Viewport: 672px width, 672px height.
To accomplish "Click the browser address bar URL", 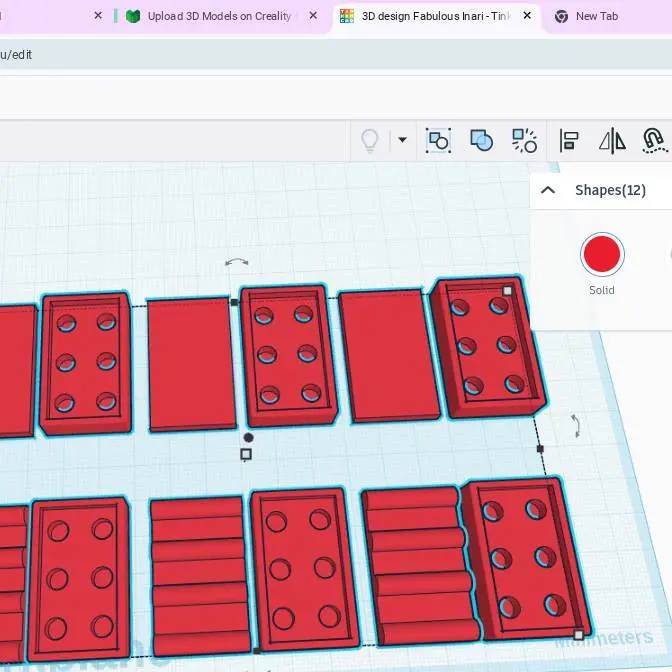I will (x=17, y=54).
